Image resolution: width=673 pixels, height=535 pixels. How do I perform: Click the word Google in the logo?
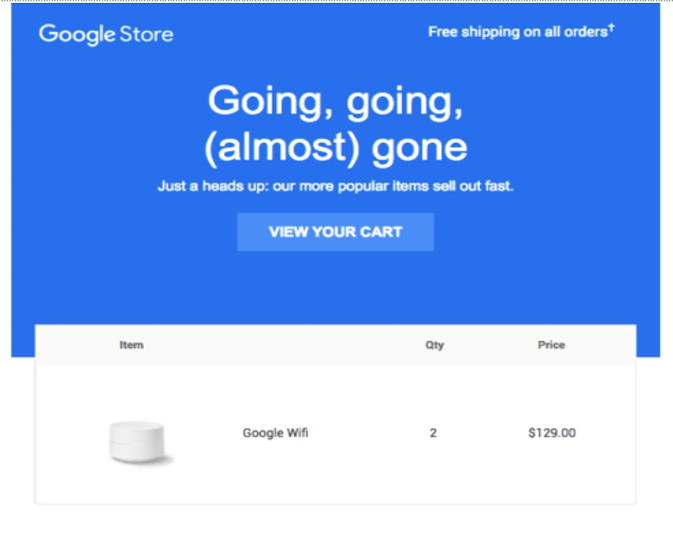[x=77, y=34]
